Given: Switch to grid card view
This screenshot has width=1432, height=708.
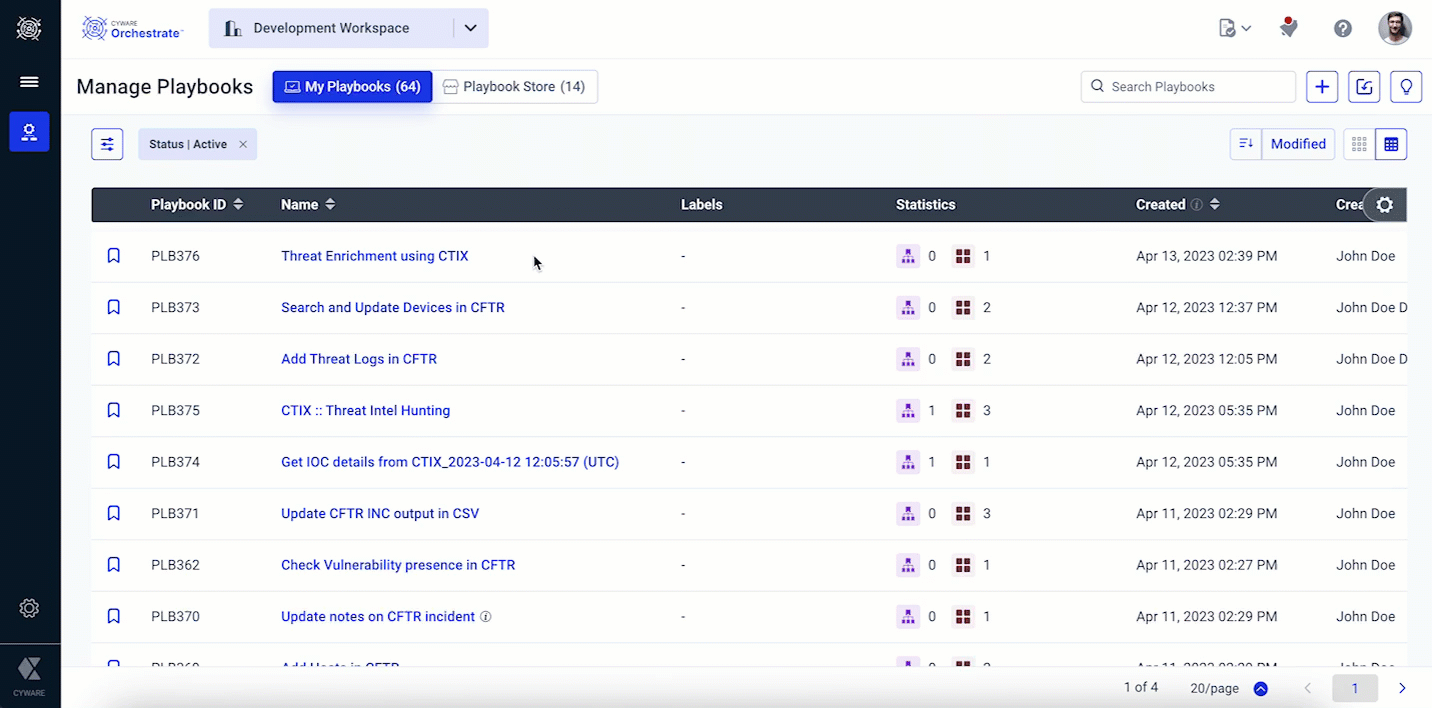Looking at the screenshot, I should point(1359,144).
